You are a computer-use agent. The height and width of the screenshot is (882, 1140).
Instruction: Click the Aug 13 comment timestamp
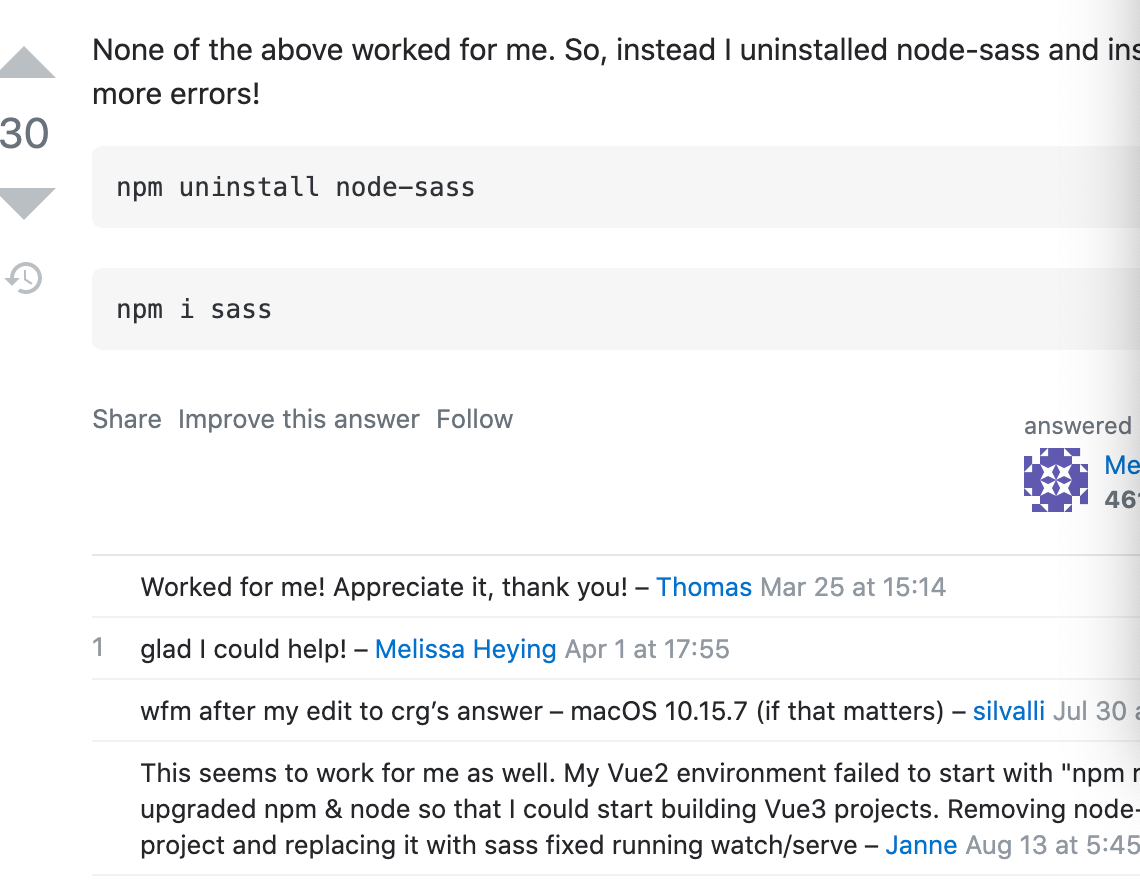coord(1052,845)
